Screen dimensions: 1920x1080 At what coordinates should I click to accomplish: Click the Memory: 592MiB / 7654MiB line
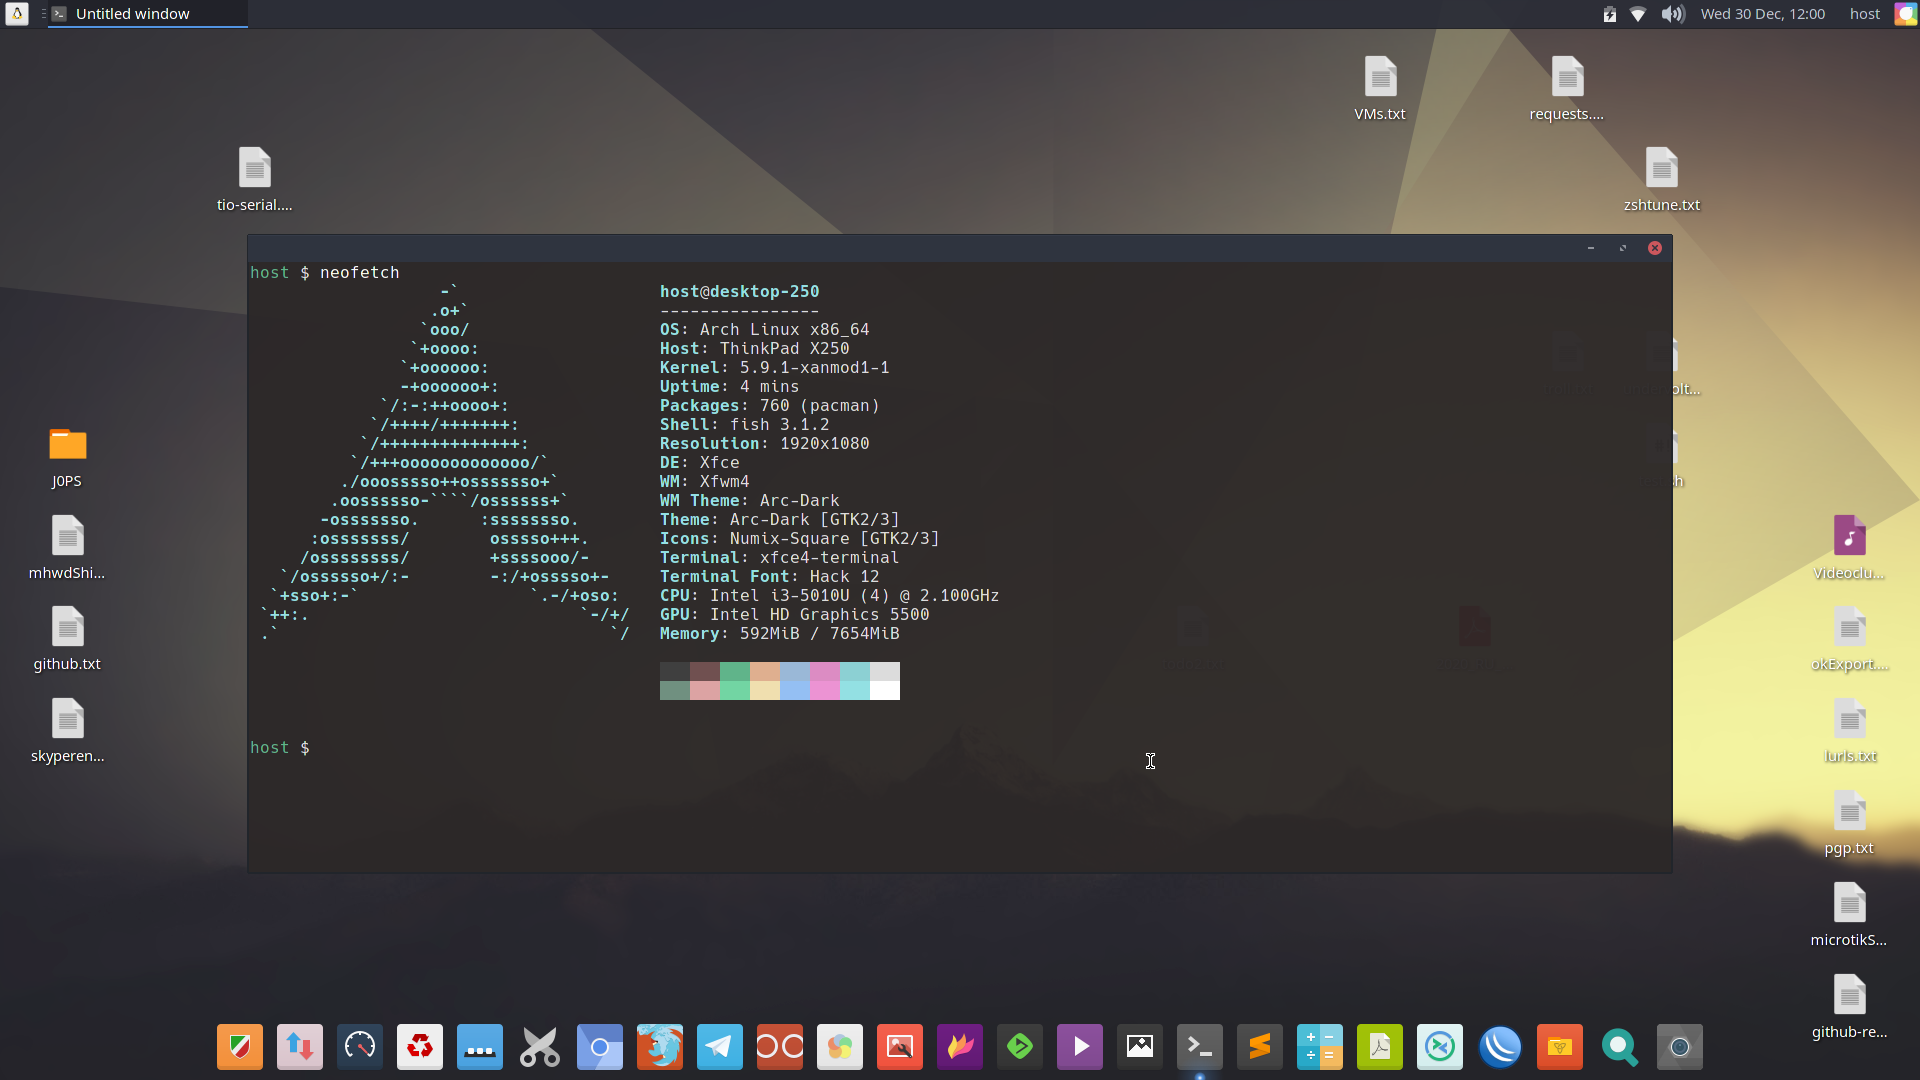(779, 634)
